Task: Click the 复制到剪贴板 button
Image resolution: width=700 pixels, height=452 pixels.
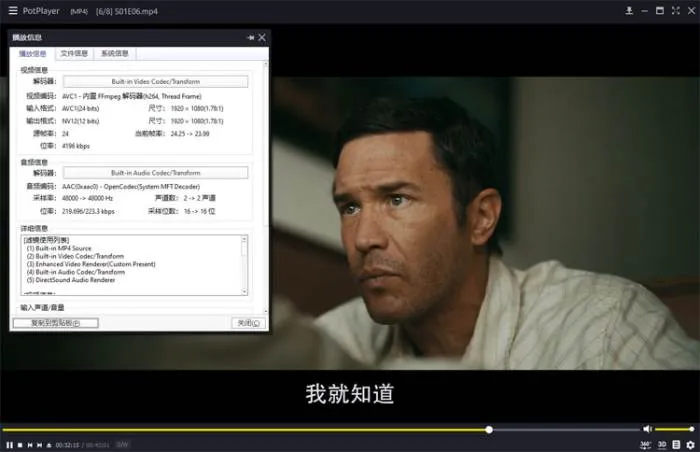Action: tap(56, 323)
